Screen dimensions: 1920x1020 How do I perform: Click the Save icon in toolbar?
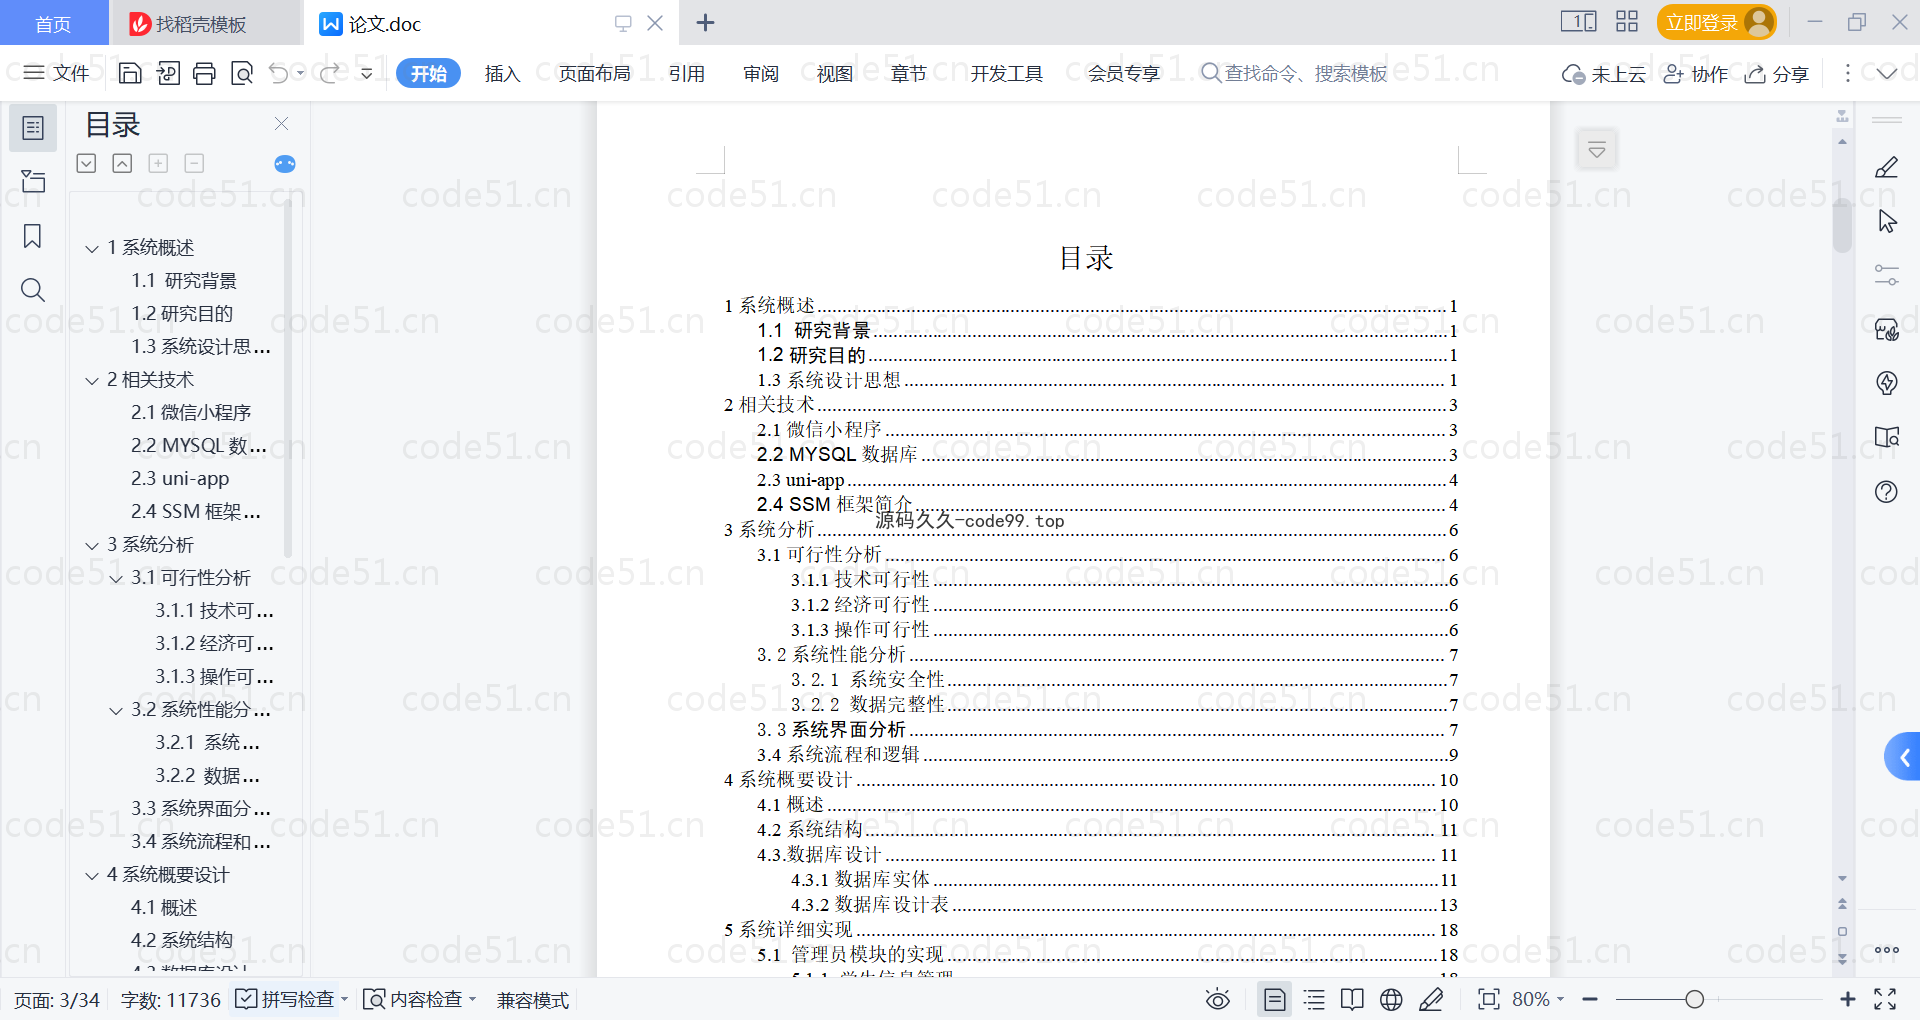pos(130,73)
